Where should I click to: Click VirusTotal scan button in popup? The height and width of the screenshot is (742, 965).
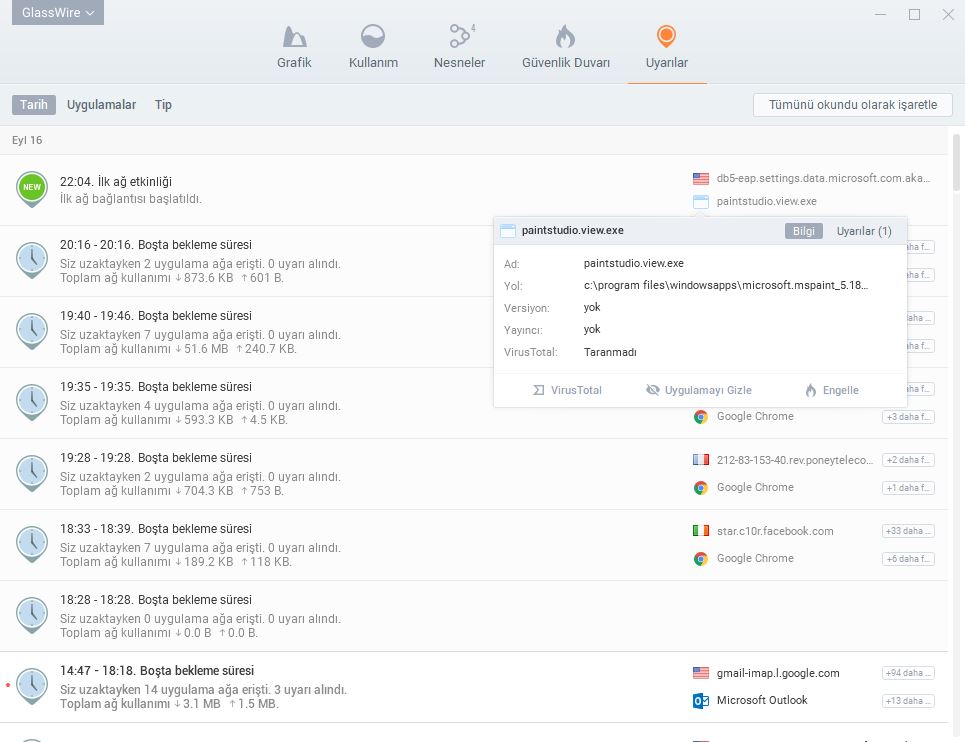(x=567, y=390)
